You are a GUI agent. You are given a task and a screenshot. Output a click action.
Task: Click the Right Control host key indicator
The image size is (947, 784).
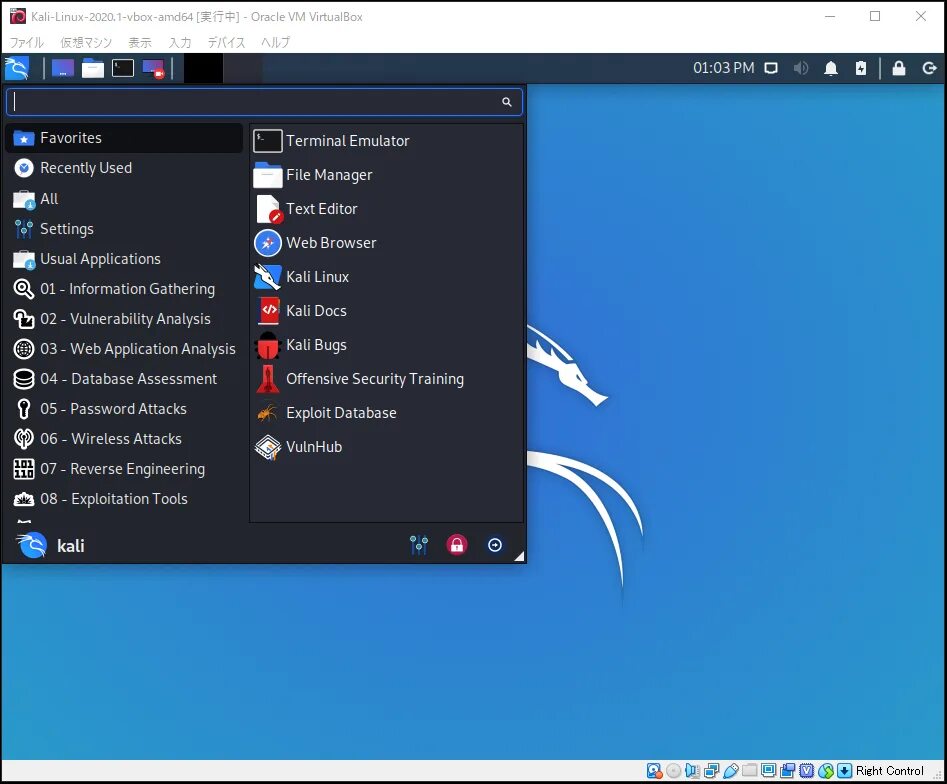click(889, 771)
